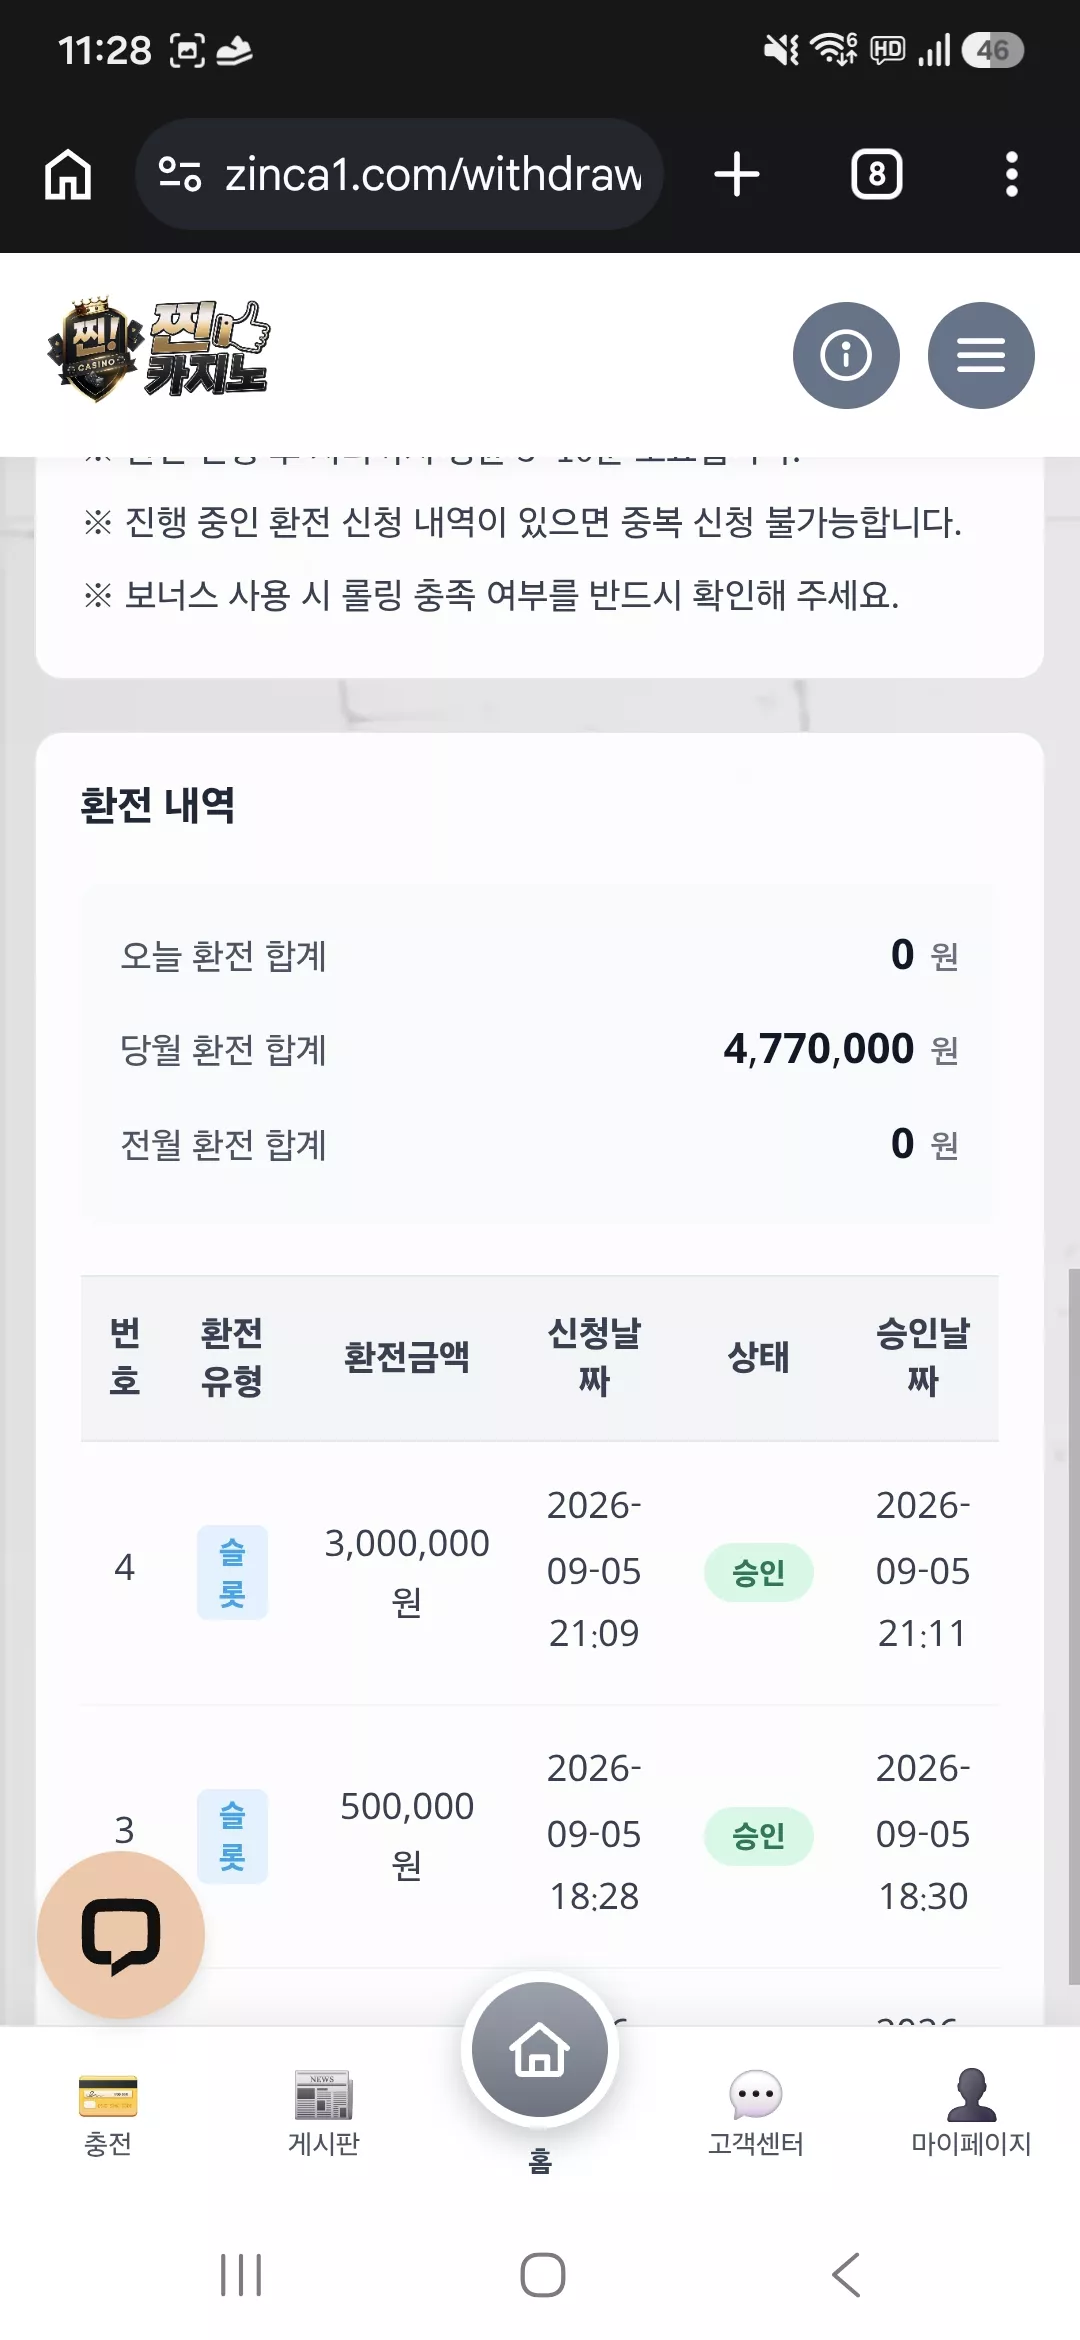
Task: Open the floating live chat bubble
Action: pos(121,1935)
